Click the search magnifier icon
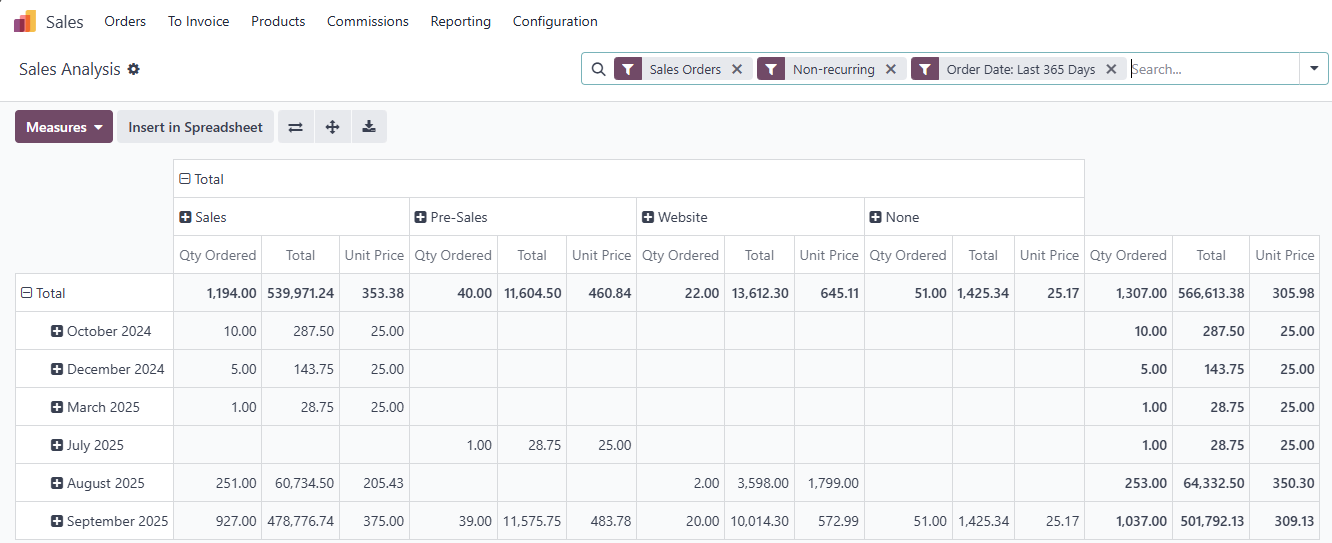Image resolution: width=1332 pixels, height=543 pixels. [x=598, y=69]
